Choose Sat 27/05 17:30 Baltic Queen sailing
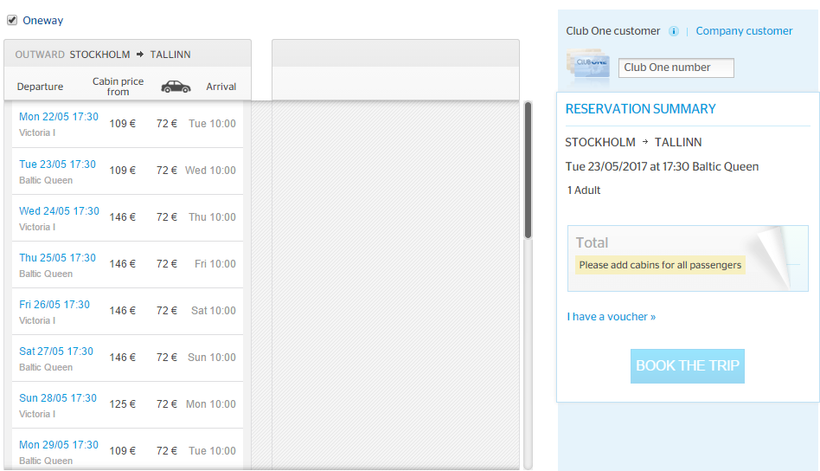Viewport: 820px width, 471px height. (56, 352)
